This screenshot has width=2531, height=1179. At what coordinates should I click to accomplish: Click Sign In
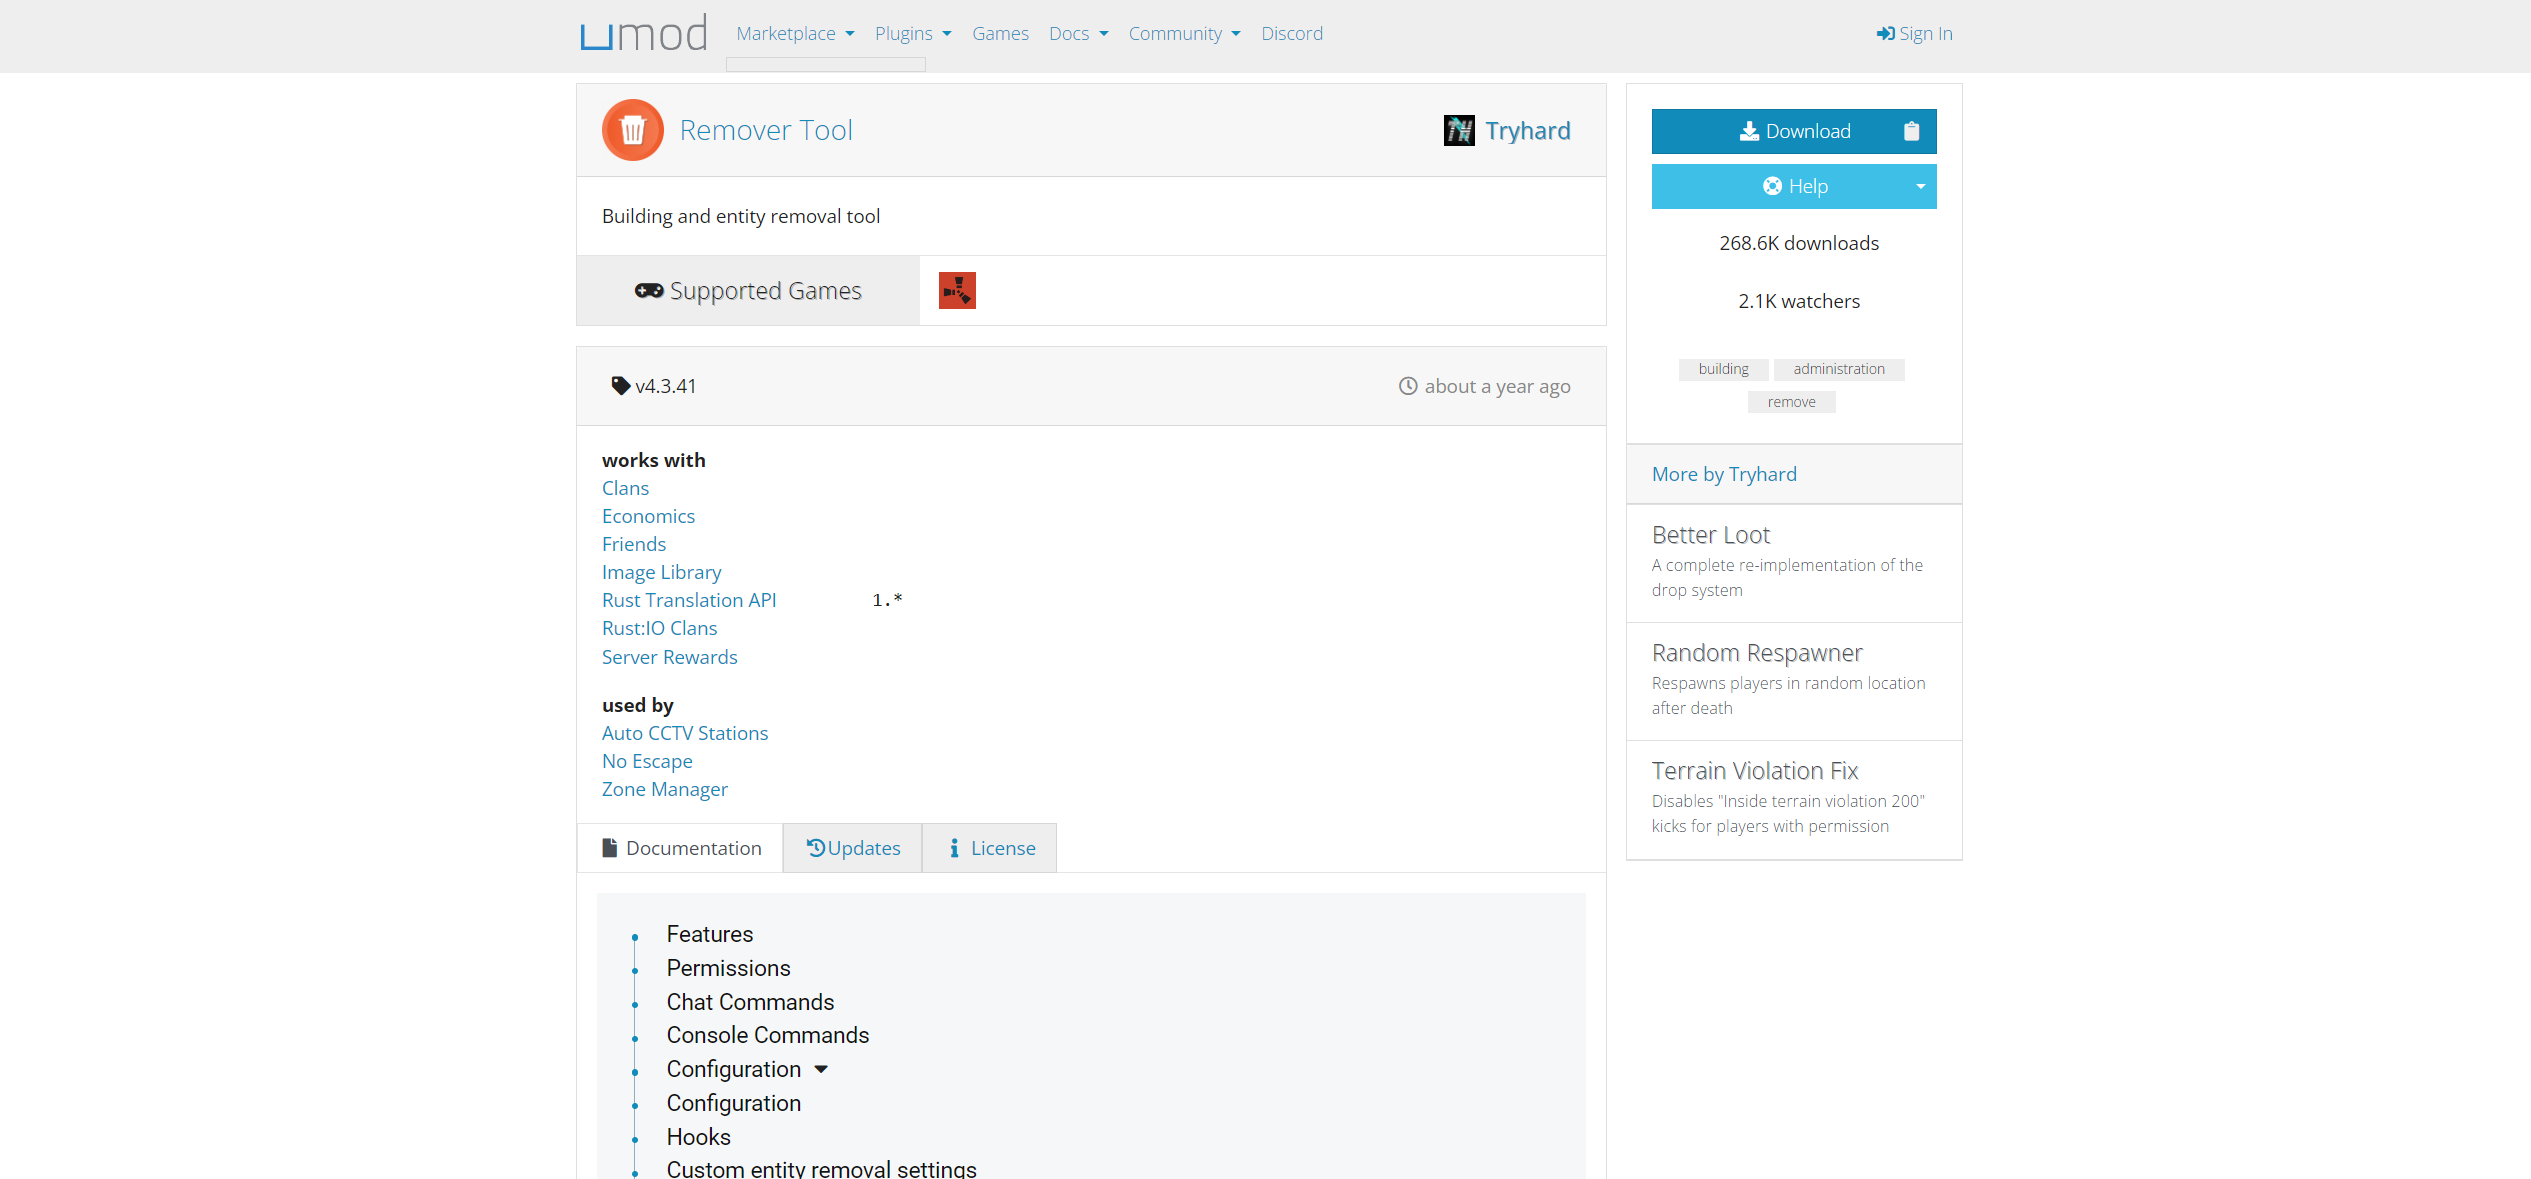[x=1914, y=34]
